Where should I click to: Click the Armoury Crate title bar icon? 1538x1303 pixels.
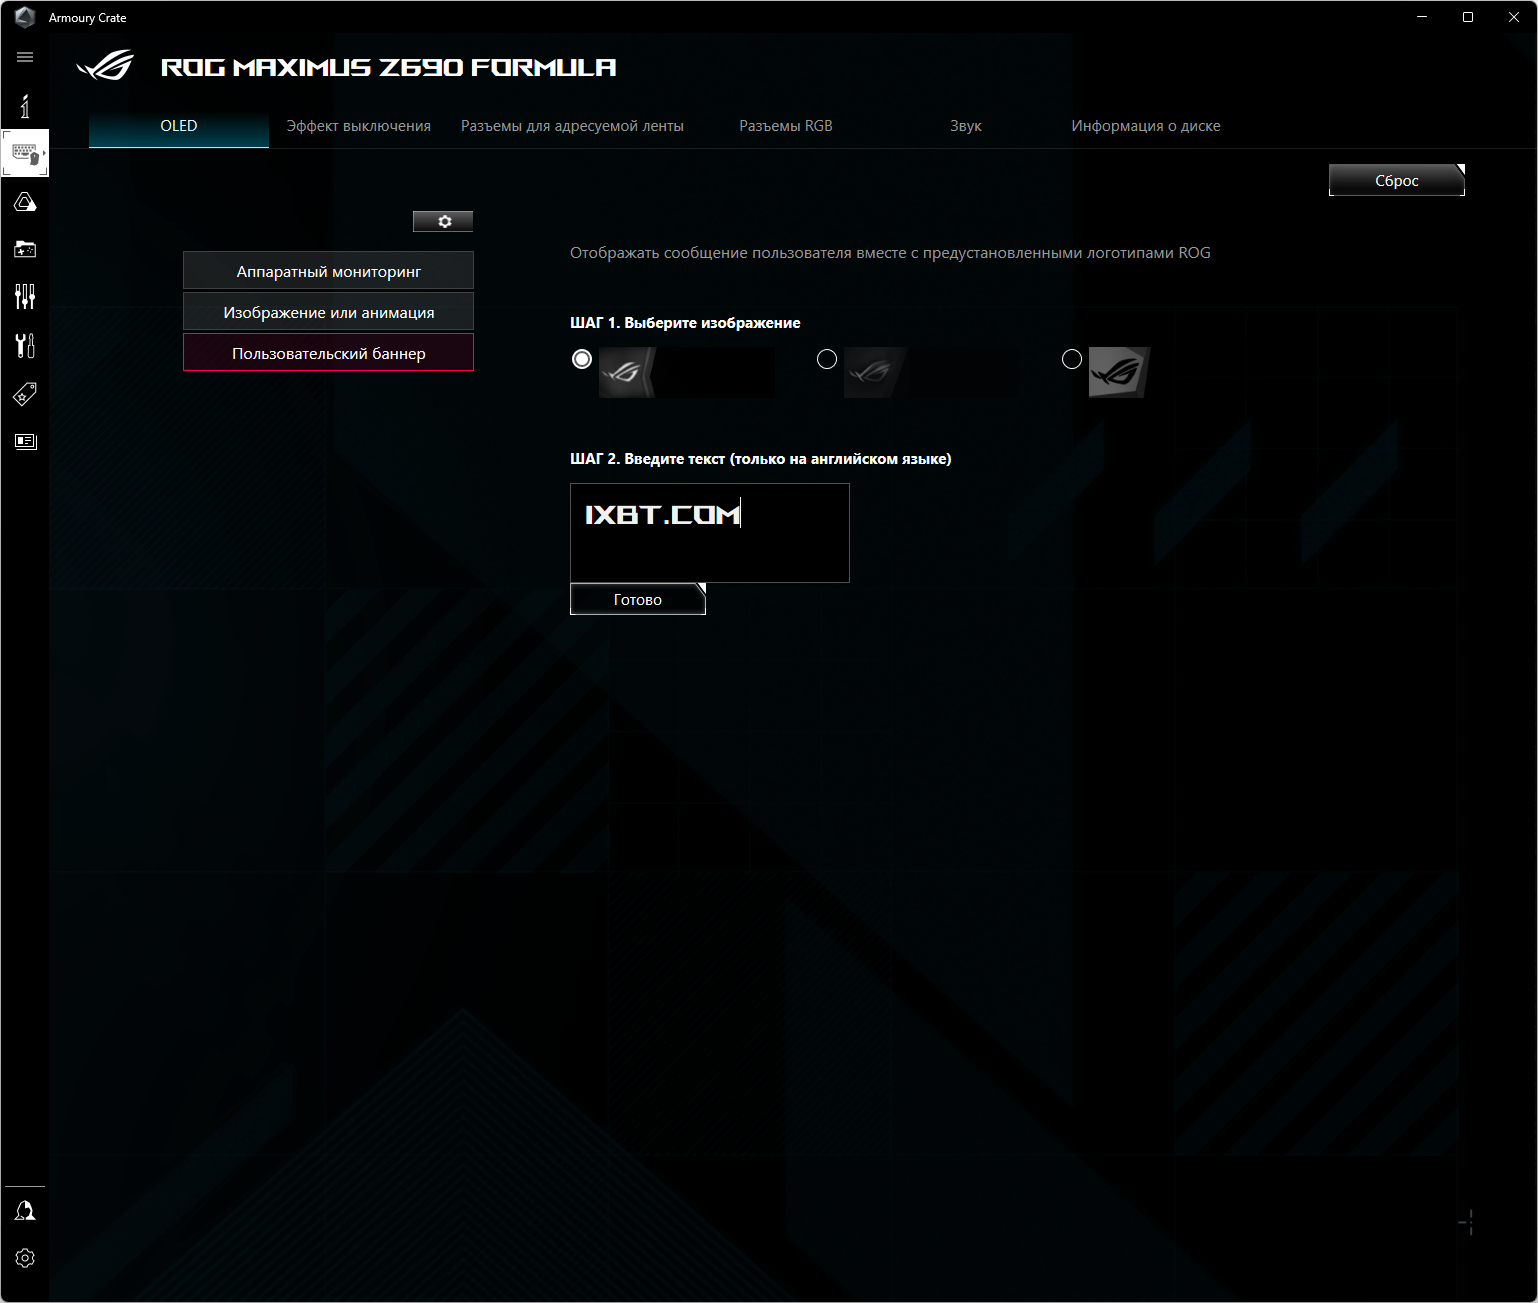pos(25,17)
